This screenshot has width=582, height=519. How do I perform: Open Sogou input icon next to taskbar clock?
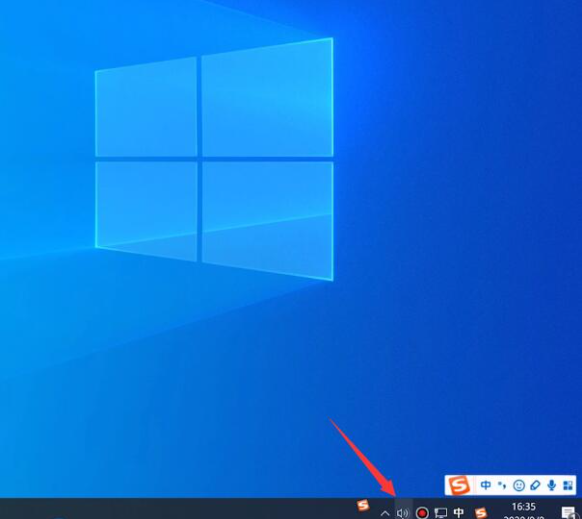[481, 513]
